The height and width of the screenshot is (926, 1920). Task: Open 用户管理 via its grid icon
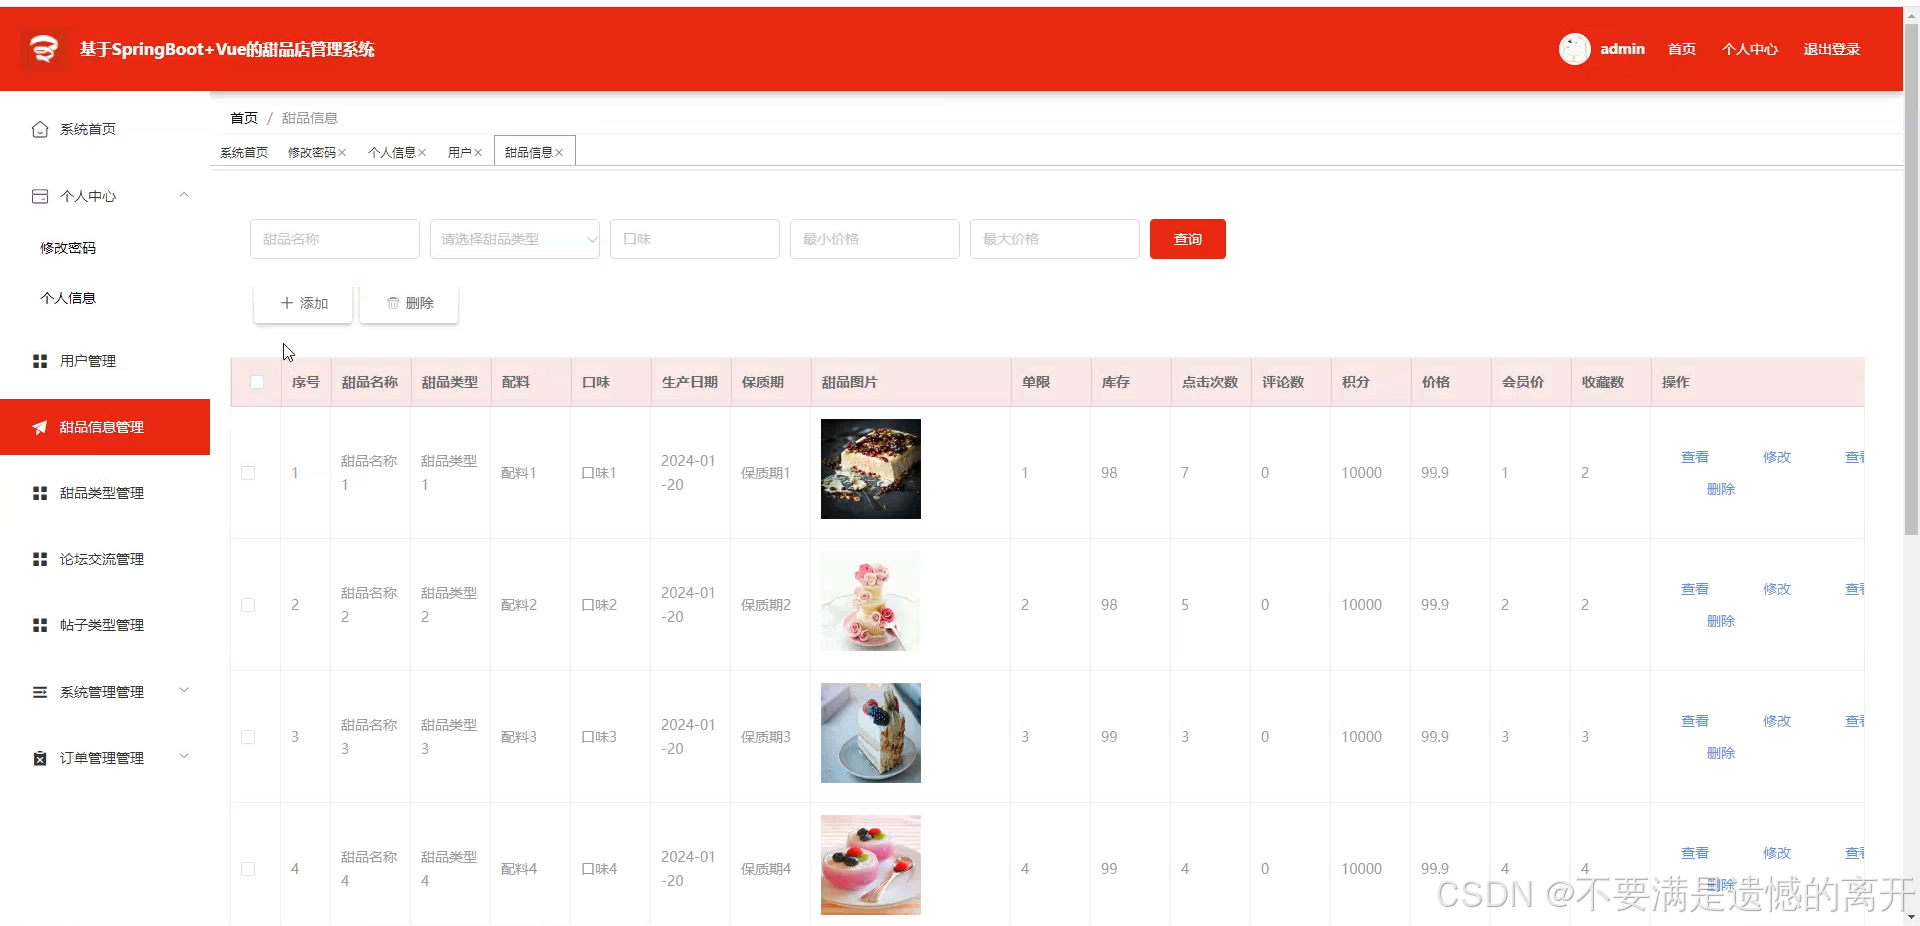pyautogui.click(x=39, y=361)
